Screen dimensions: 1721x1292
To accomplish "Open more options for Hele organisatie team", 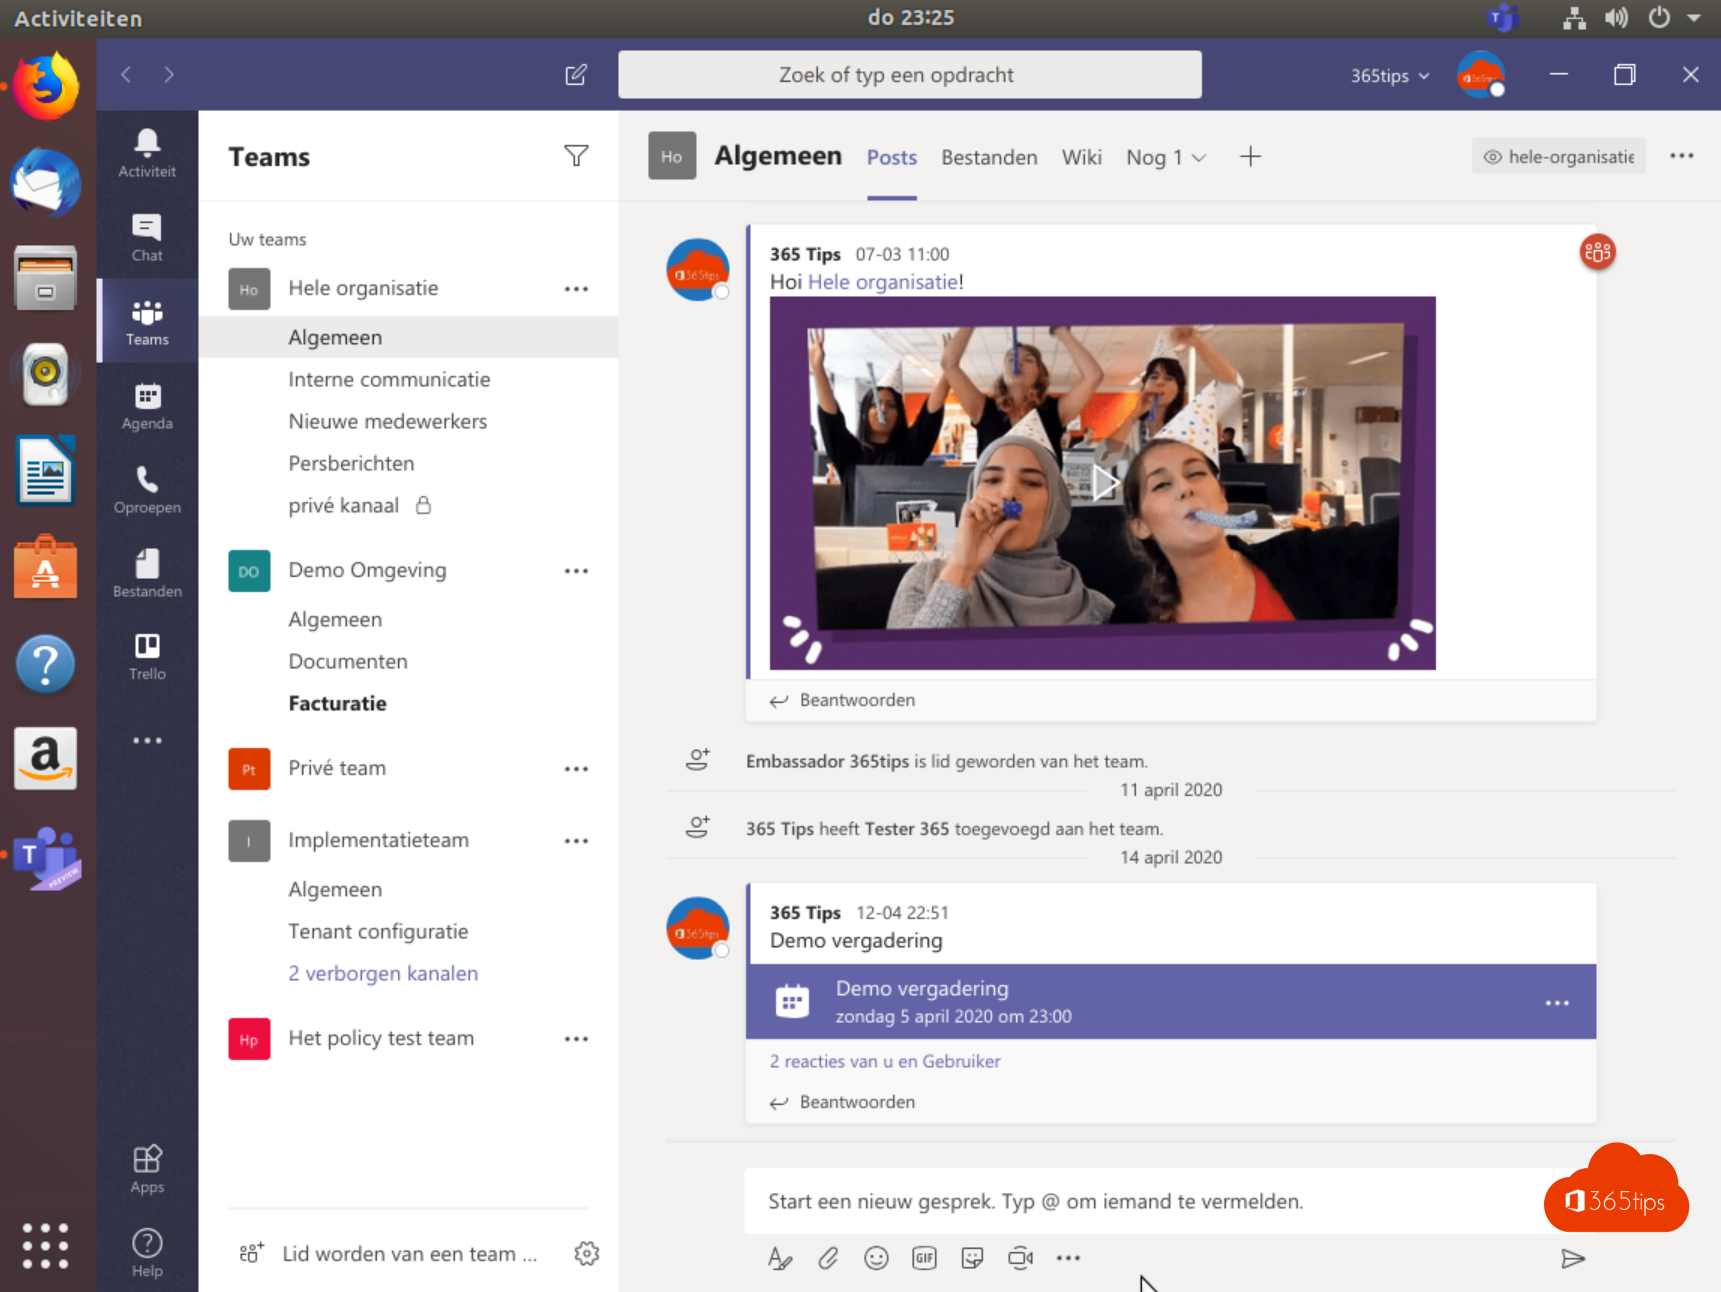I will (576, 289).
